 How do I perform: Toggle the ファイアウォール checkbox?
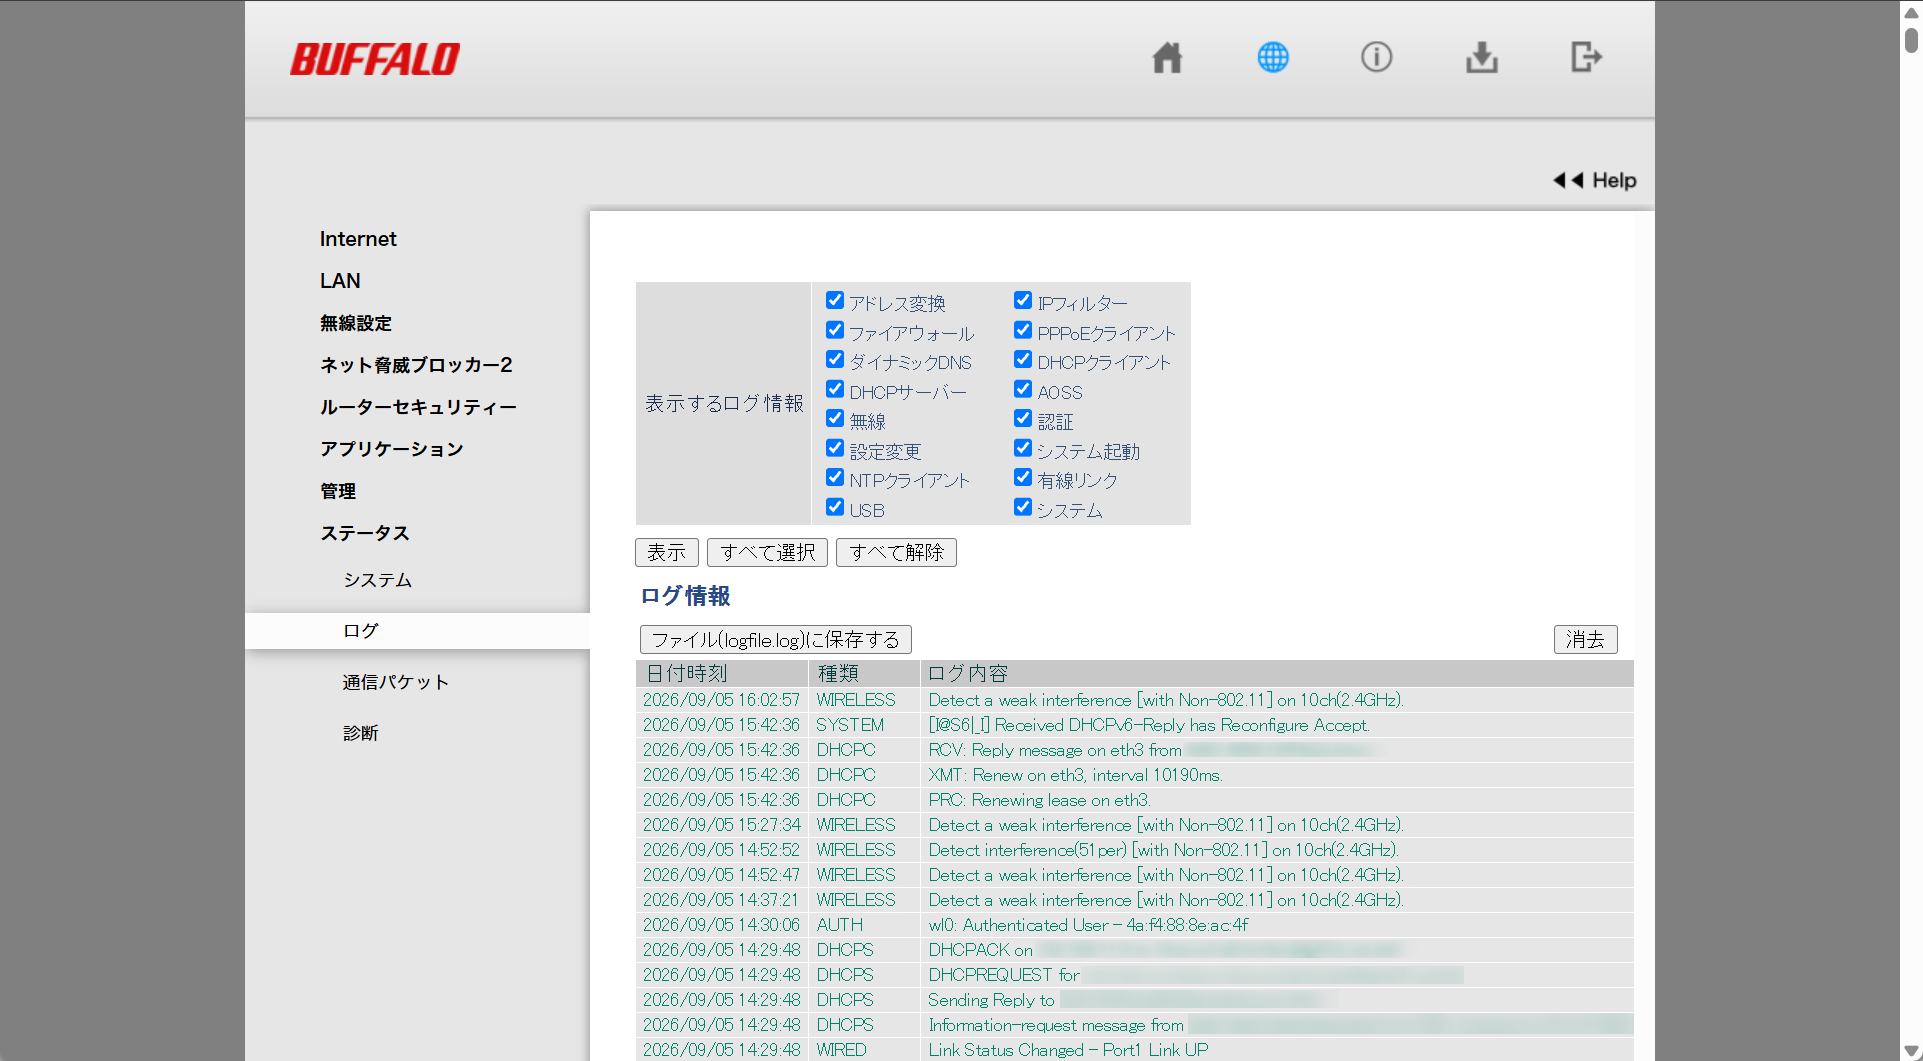835,330
